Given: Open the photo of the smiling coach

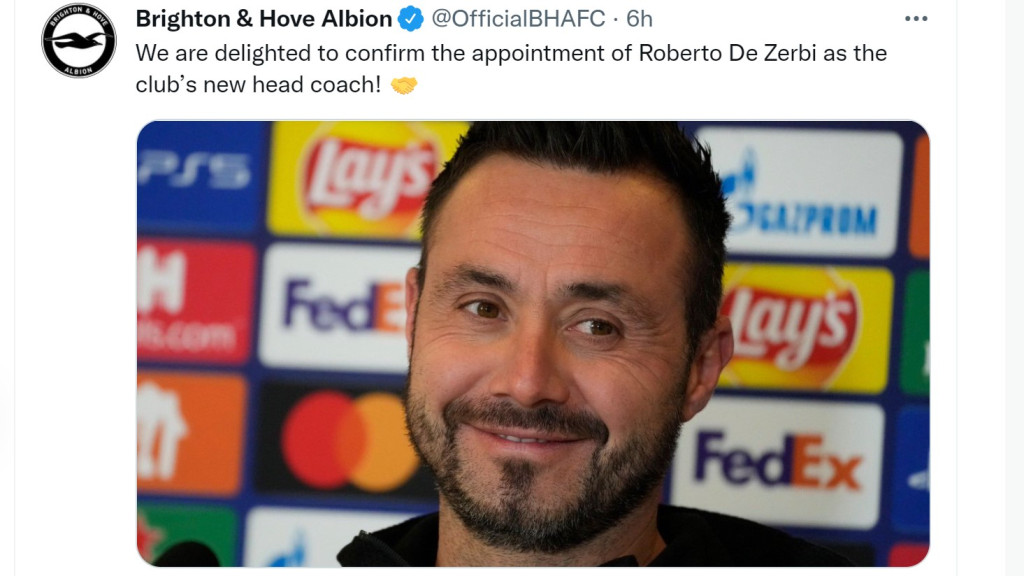Looking at the screenshot, I should coord(533,344).
